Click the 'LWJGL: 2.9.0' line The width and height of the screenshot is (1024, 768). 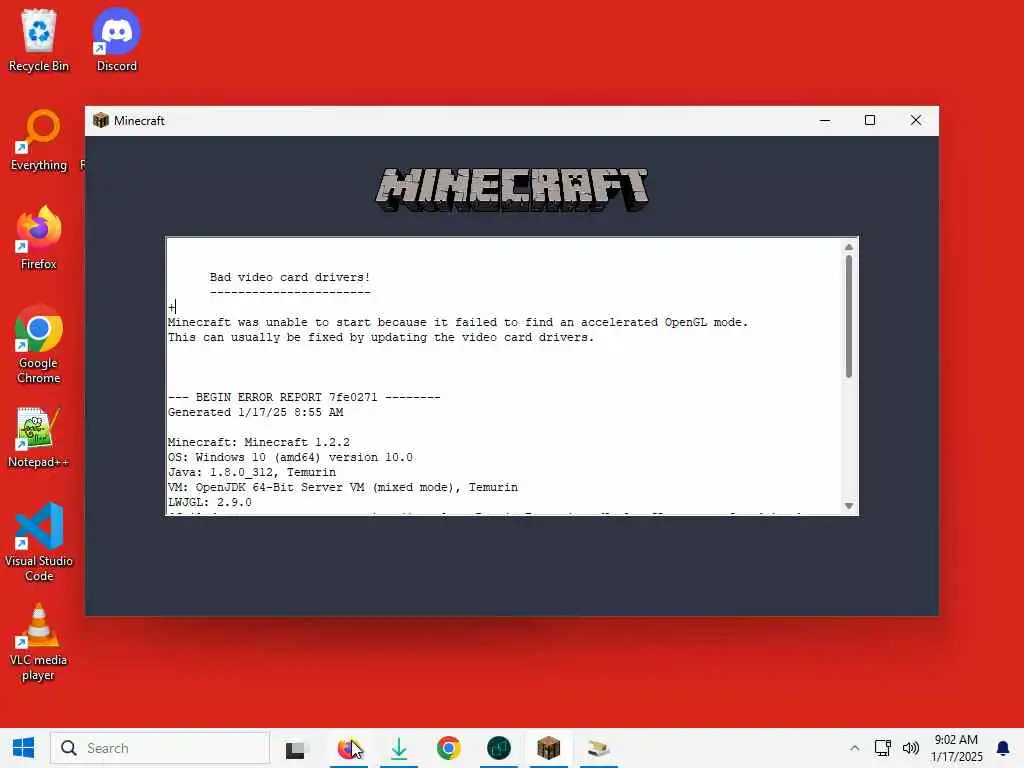coord(210,502)
